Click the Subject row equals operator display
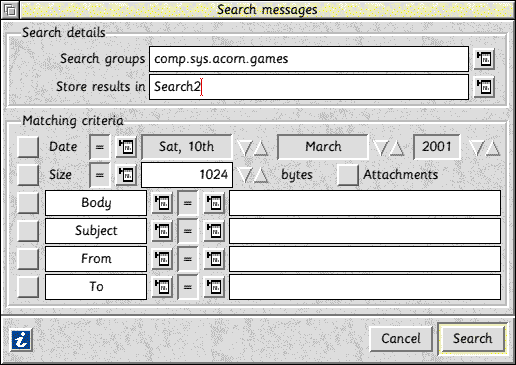Image resolution: width=516 pixels, height=365 pixels. pyautogui.click(x=188, y=231)
